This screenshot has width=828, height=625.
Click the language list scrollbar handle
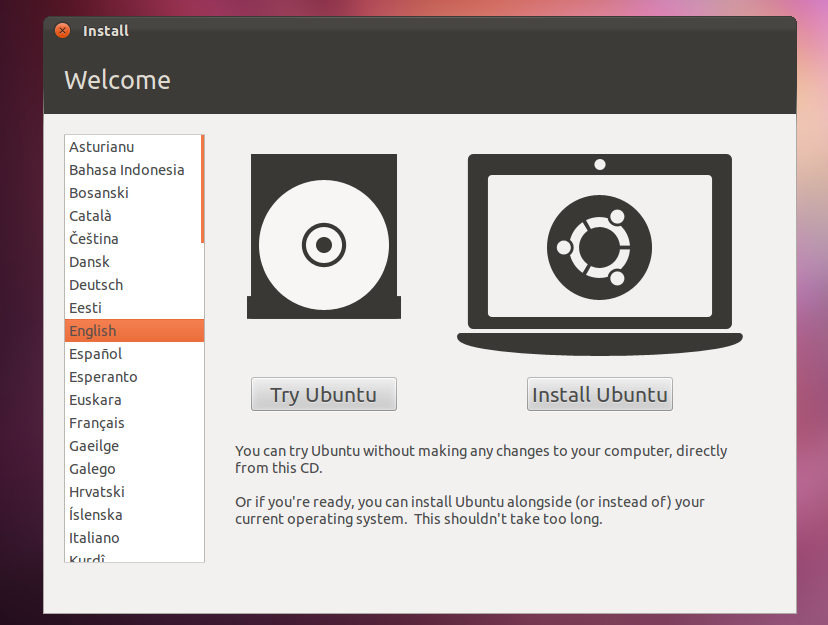tap(202, 189)
